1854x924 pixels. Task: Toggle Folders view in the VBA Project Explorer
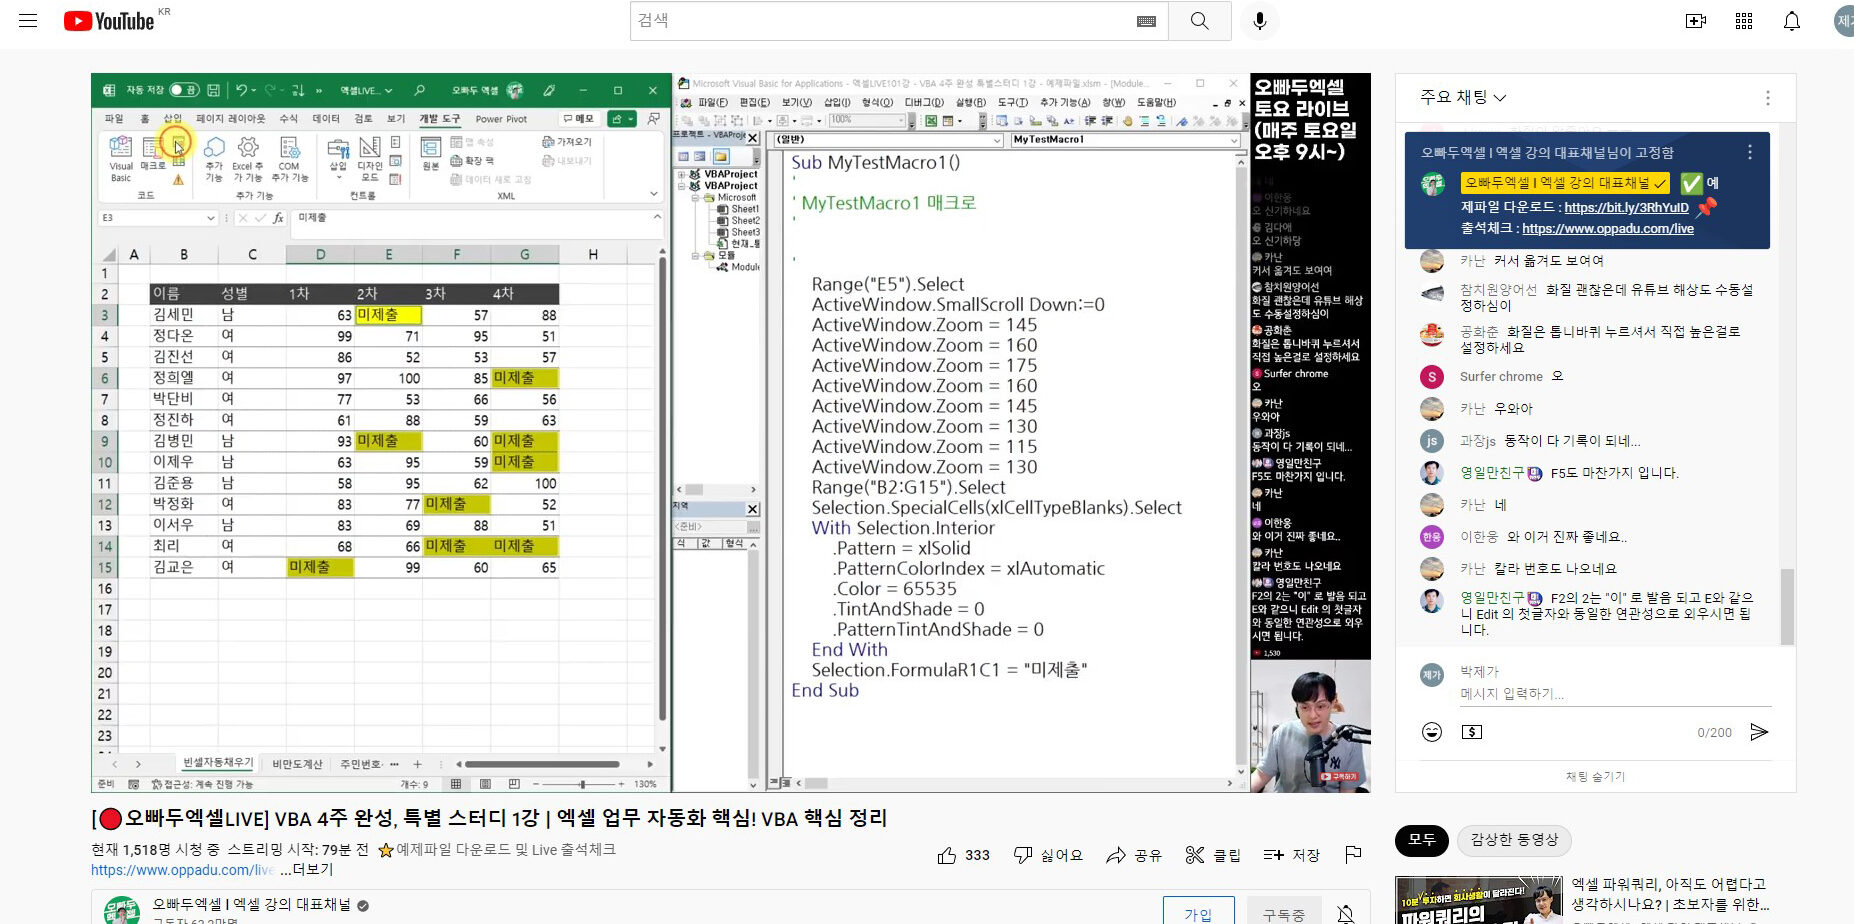(x=722, y=159)
